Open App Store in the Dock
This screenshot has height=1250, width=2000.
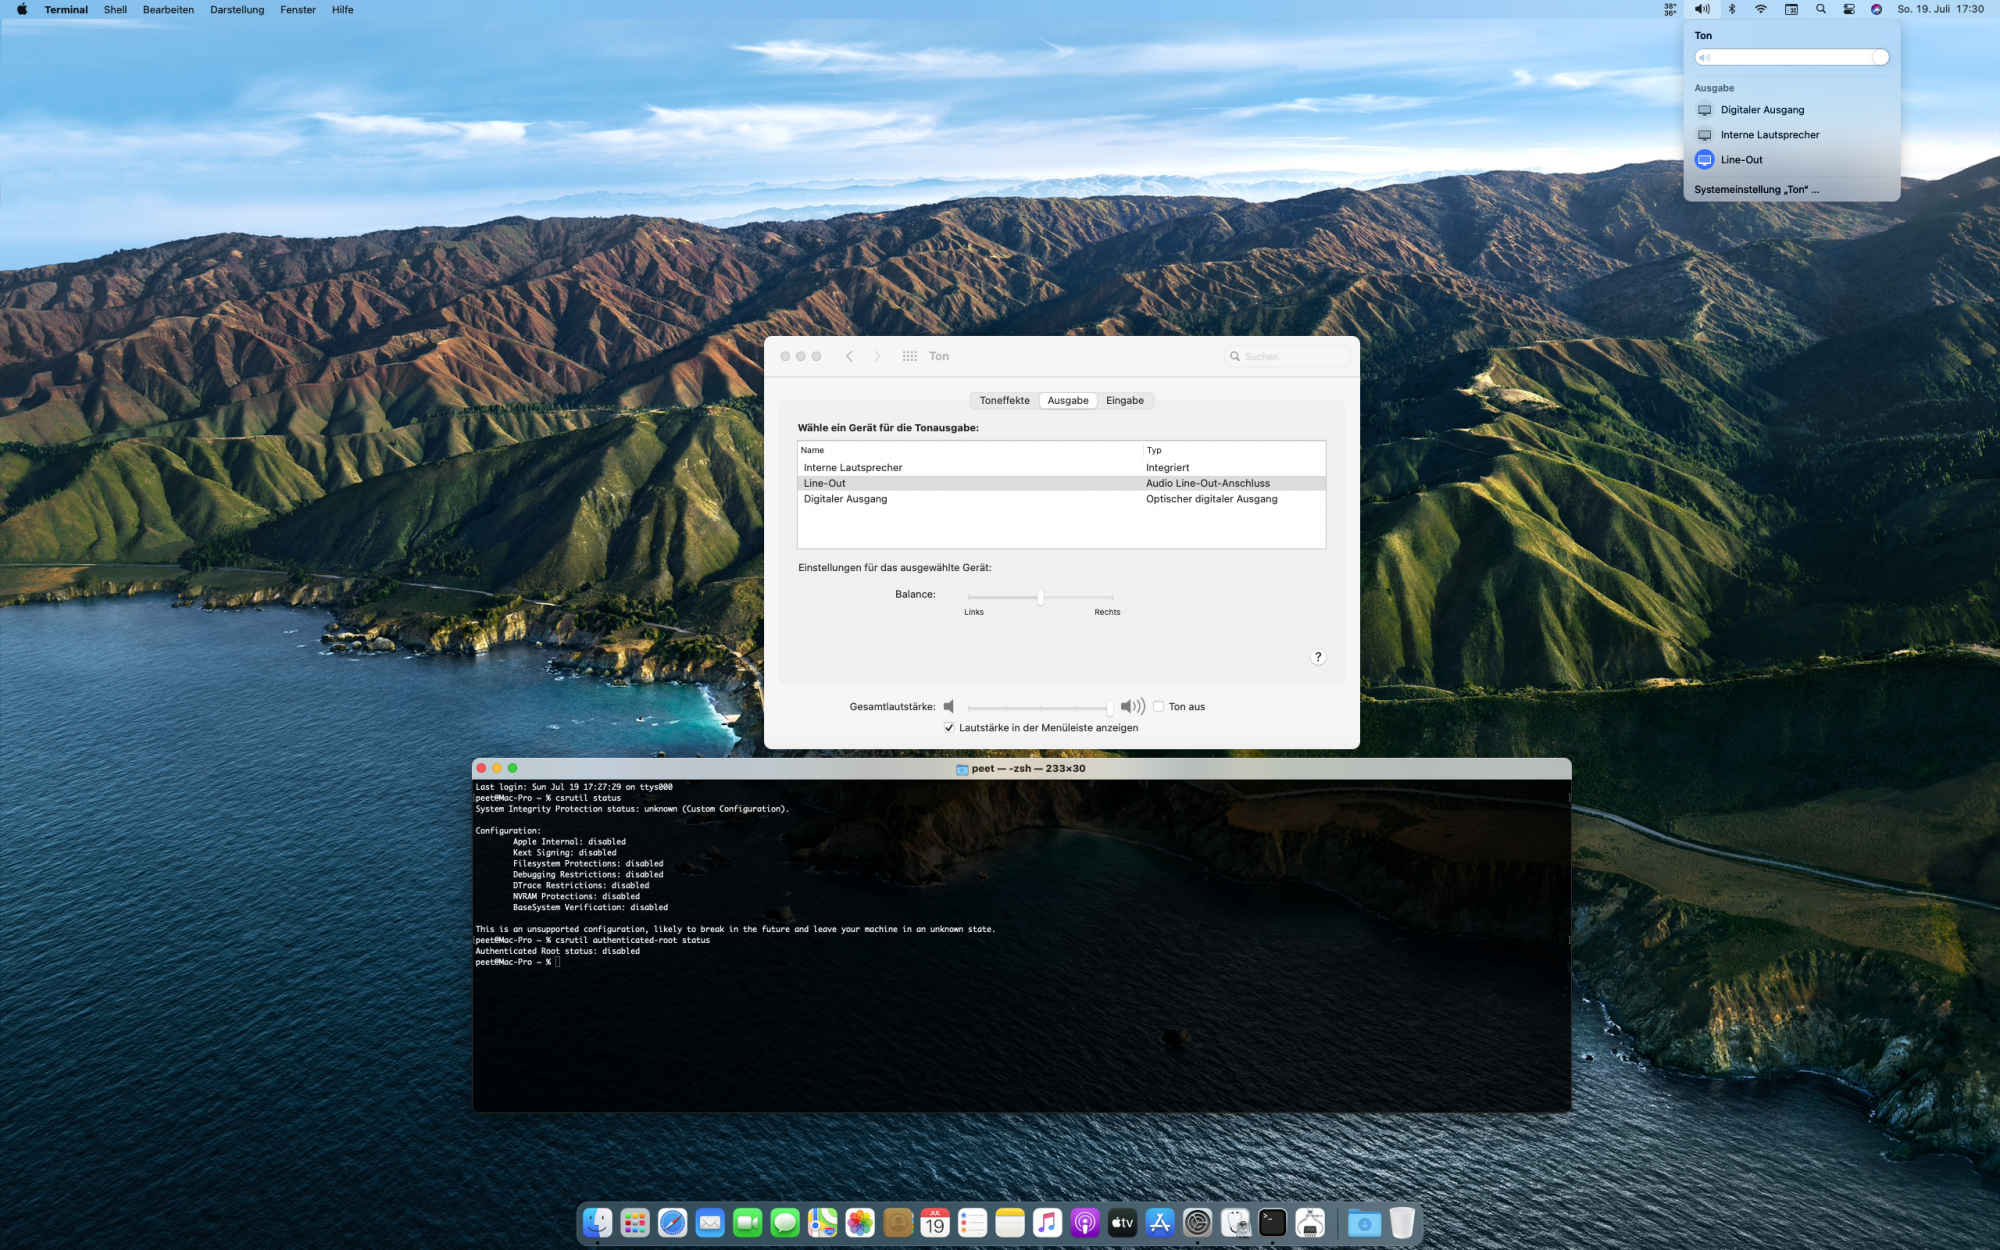point(1160,1222)
